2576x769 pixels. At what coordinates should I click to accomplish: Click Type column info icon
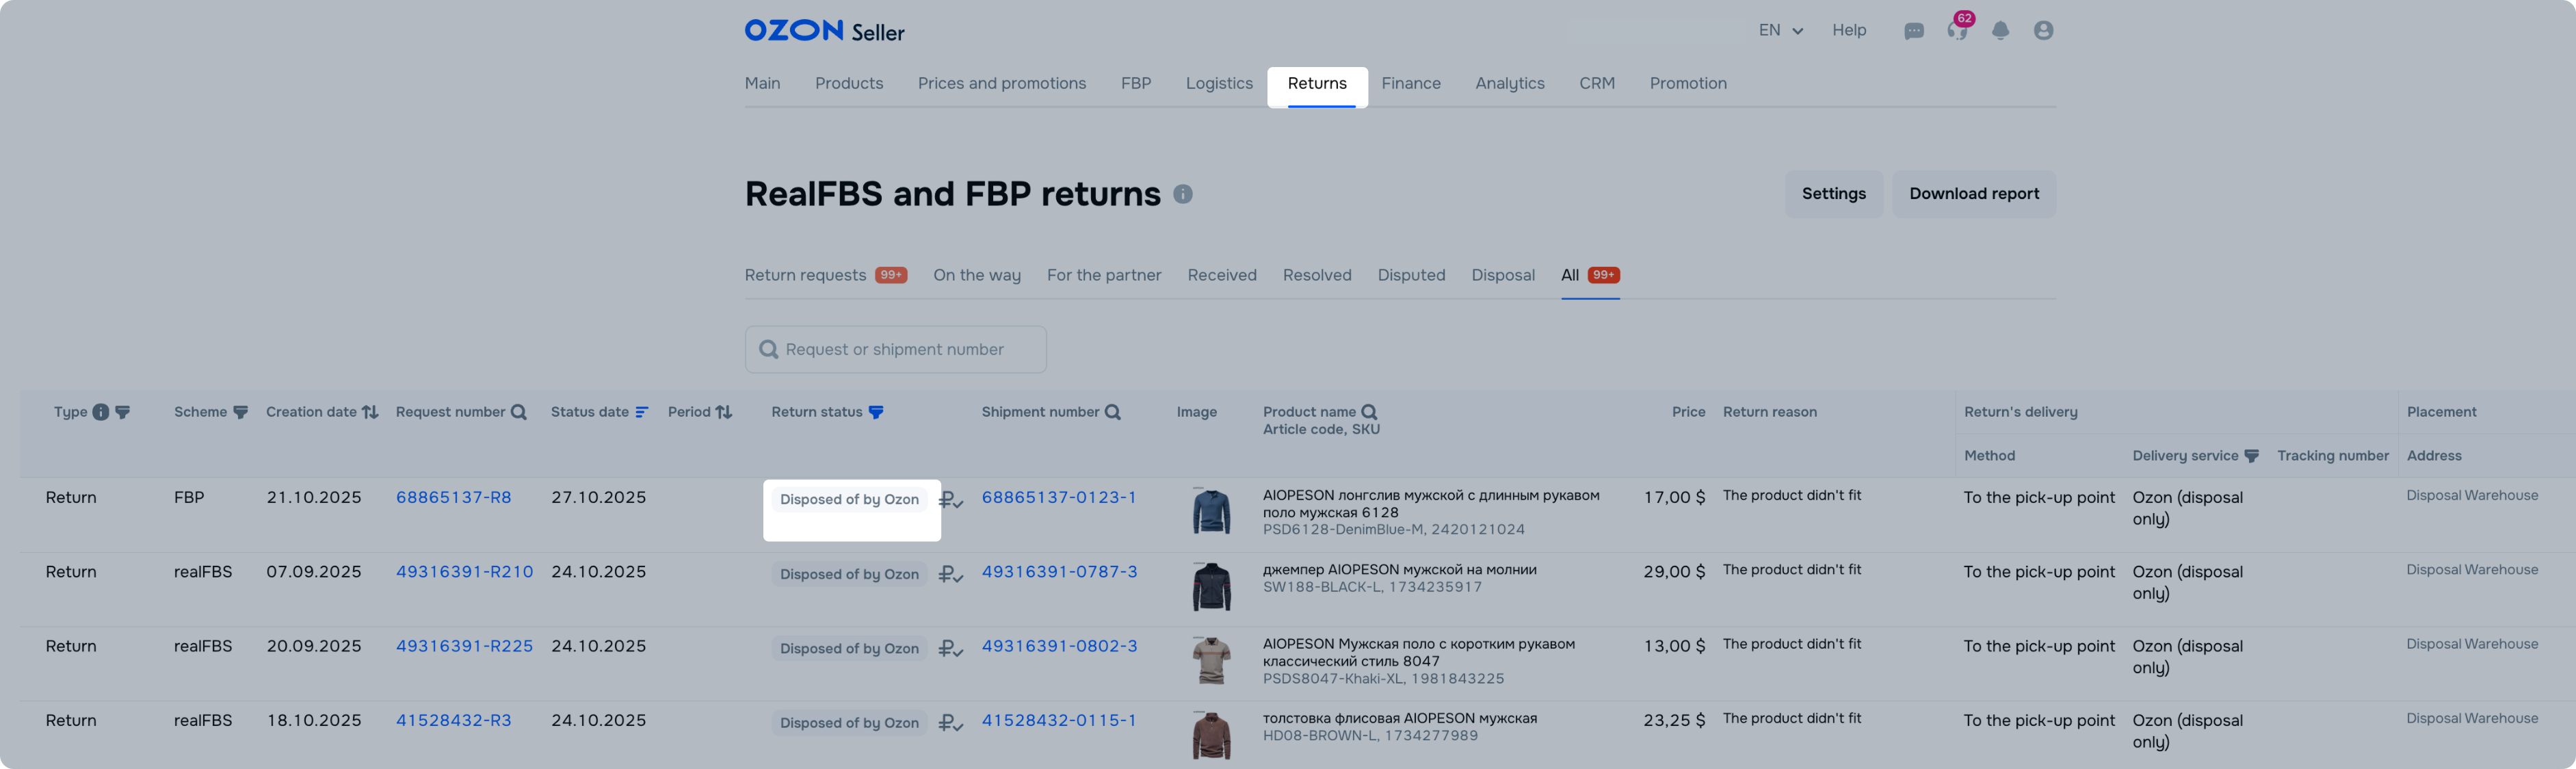pos(101,412)
